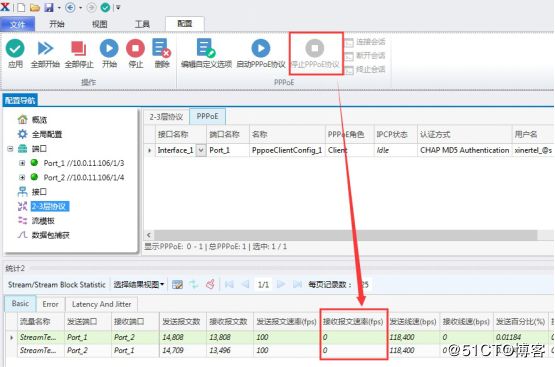The image size is (555, 367).
Task: Select the 配置 (Config) ribbon tab
Action: (x=185, y=24)
